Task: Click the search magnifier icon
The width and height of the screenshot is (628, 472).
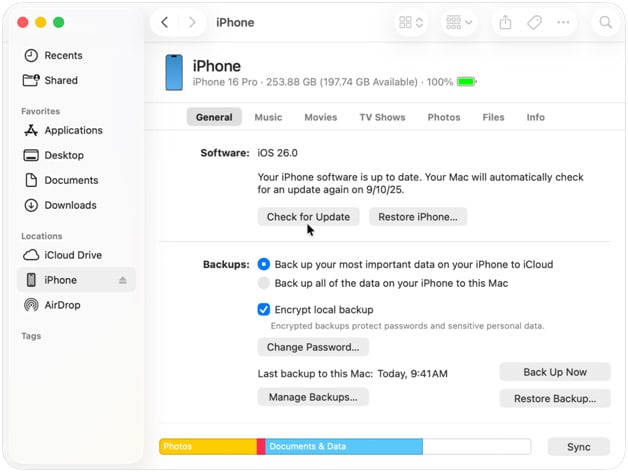Action: pos(606,22)
